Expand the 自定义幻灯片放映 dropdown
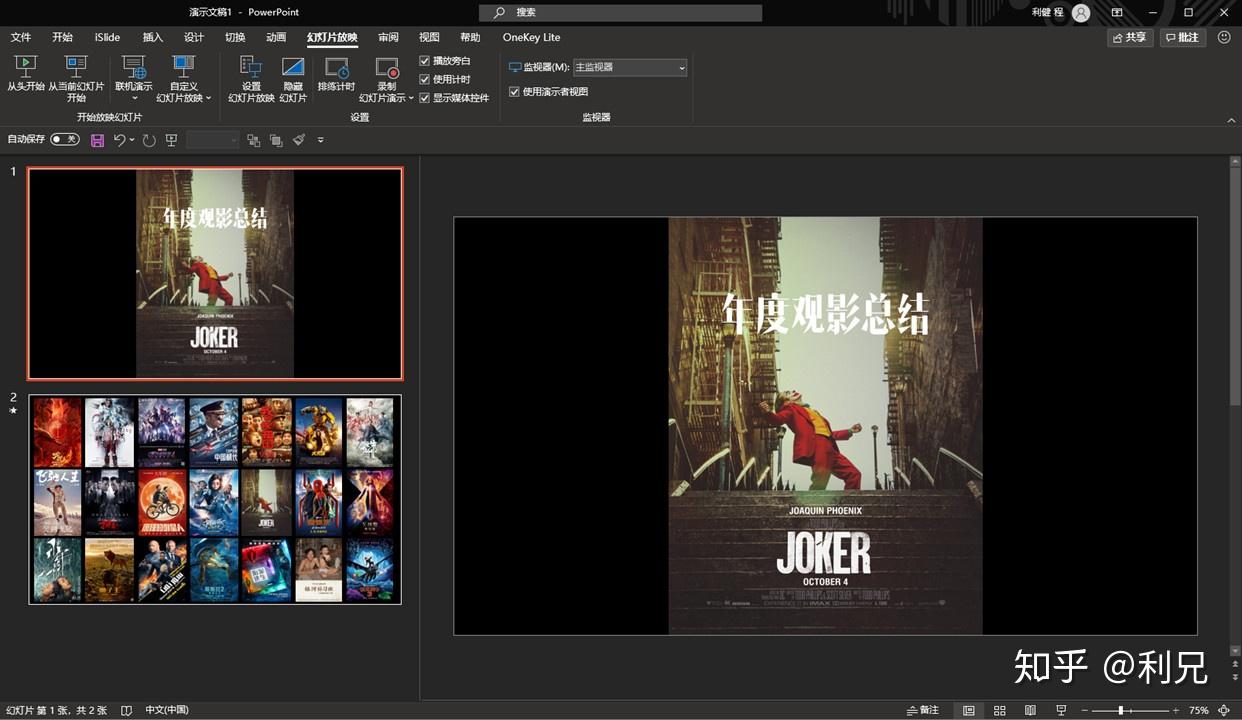The height and width of the screenshot is (720, 1242). [208, 98]
